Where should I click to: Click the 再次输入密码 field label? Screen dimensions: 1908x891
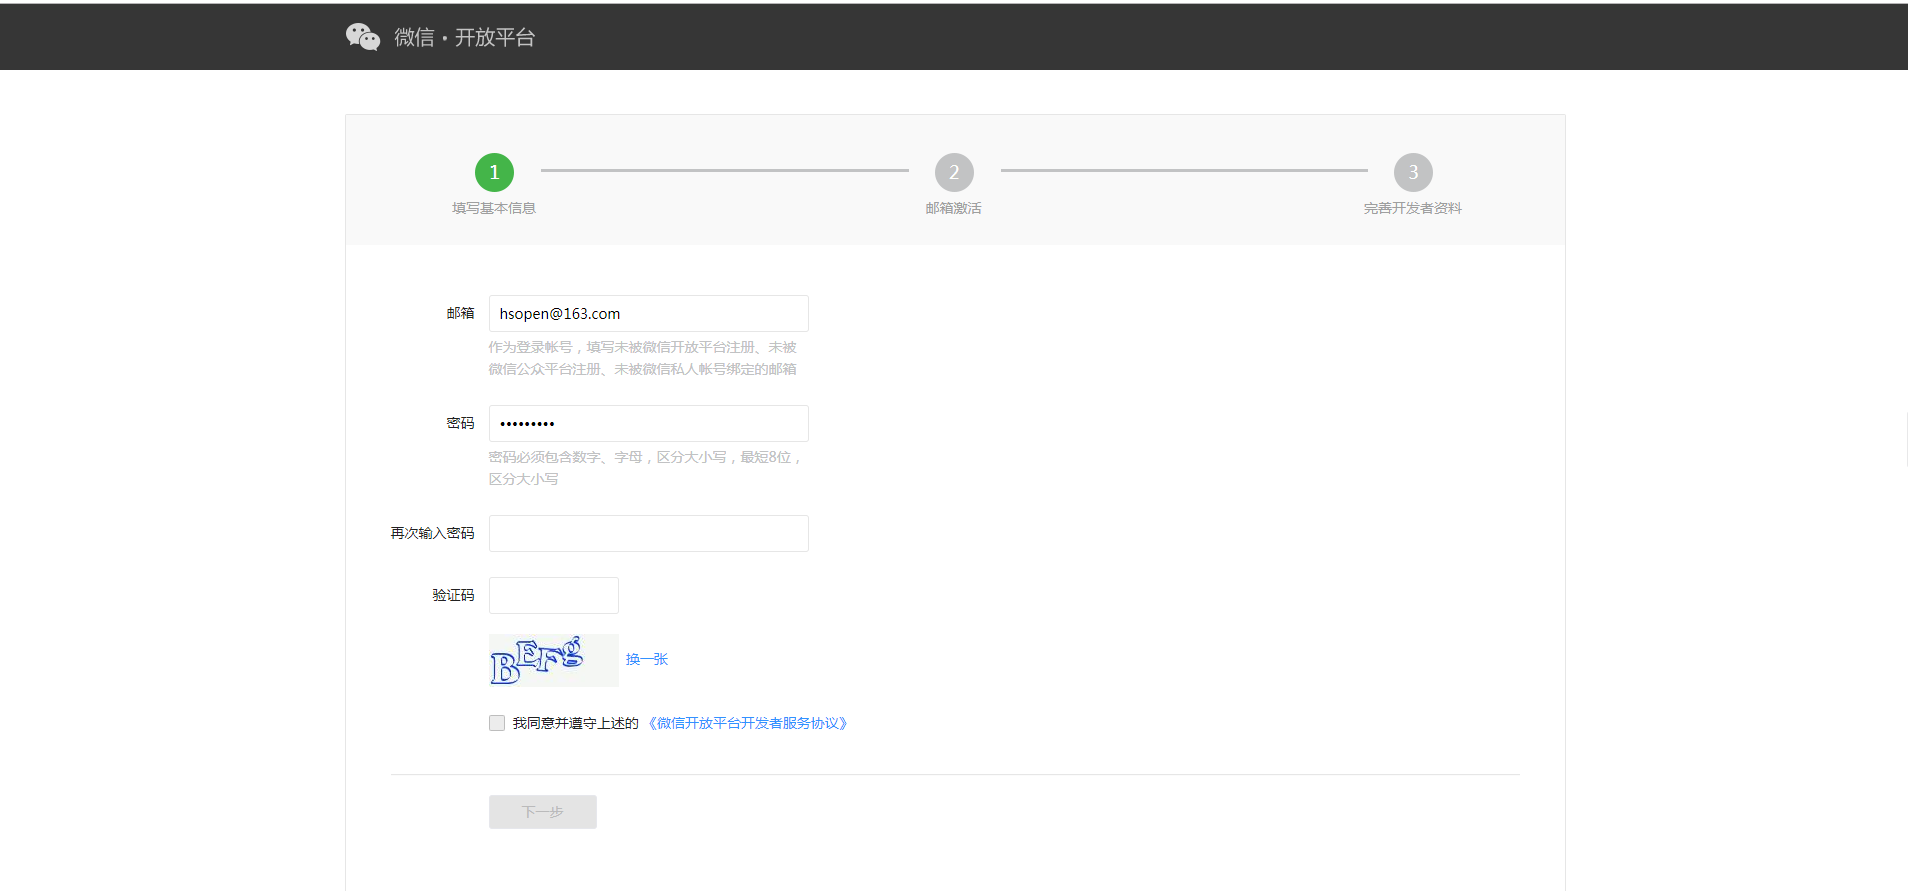click(x=432, y=533)
